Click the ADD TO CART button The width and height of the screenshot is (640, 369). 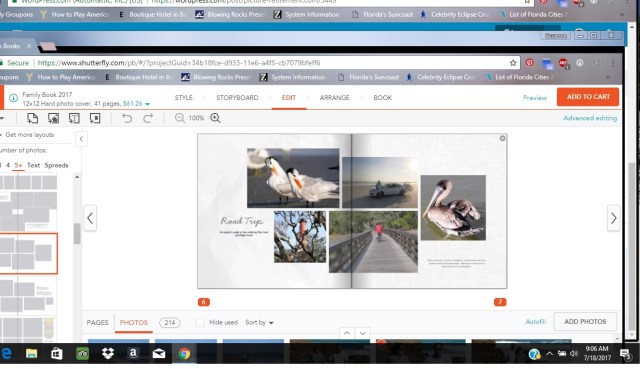[x=588, y=97]
